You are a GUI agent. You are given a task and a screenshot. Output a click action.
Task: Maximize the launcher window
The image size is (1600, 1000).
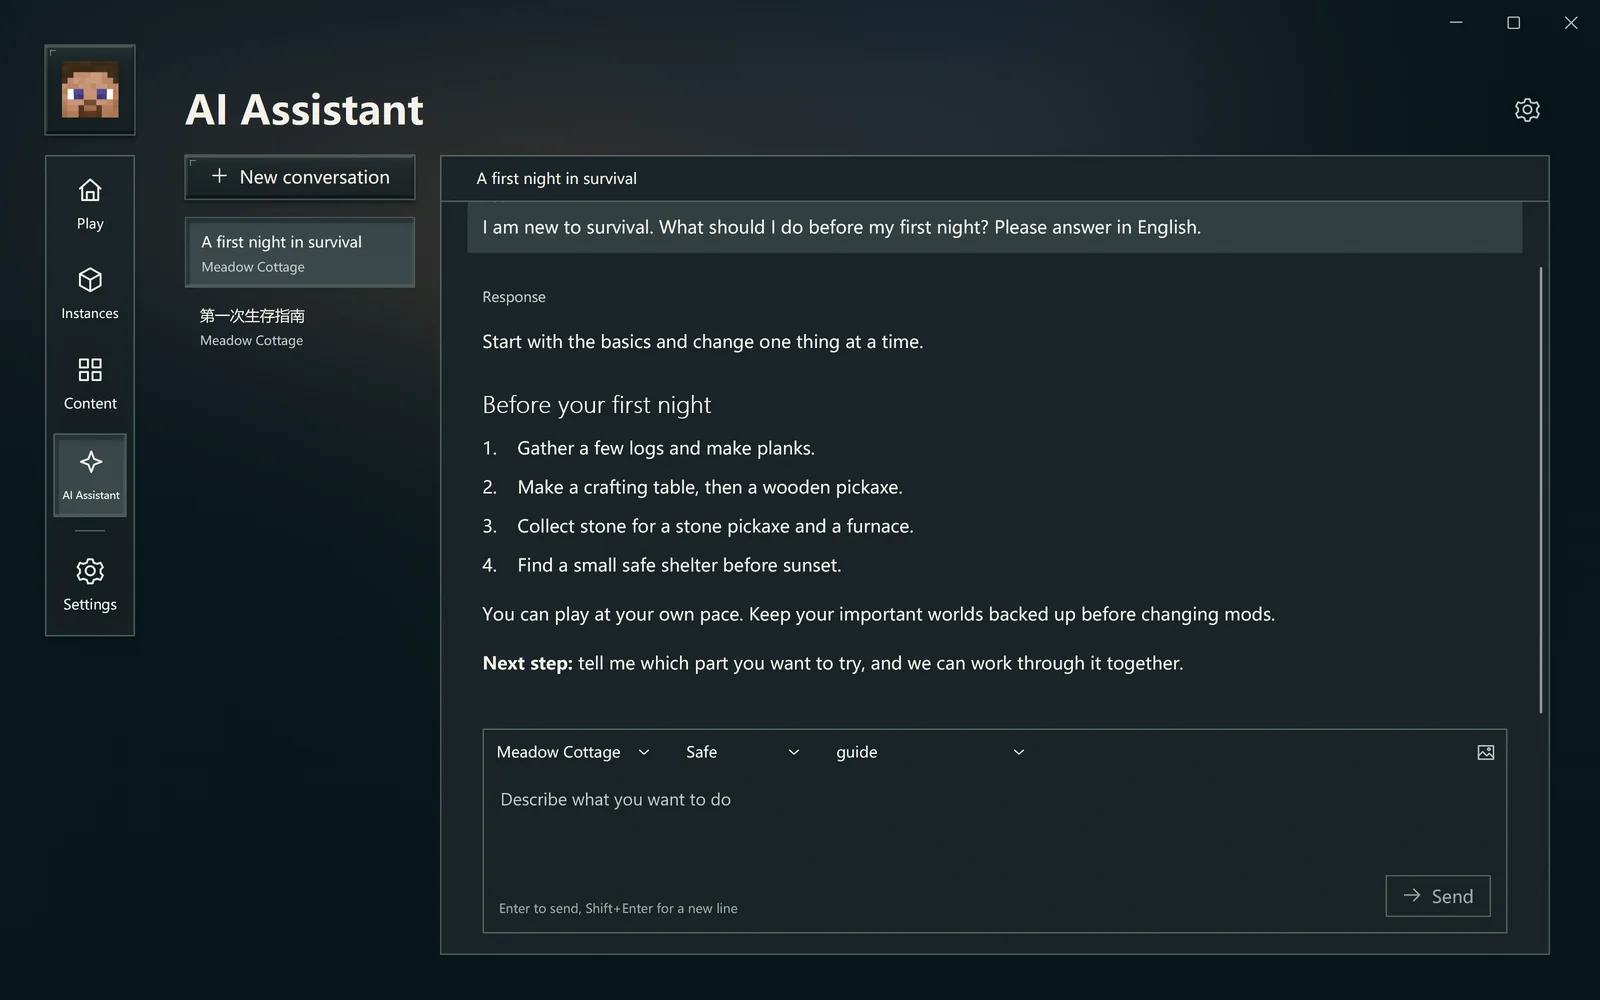point(1513,22)
